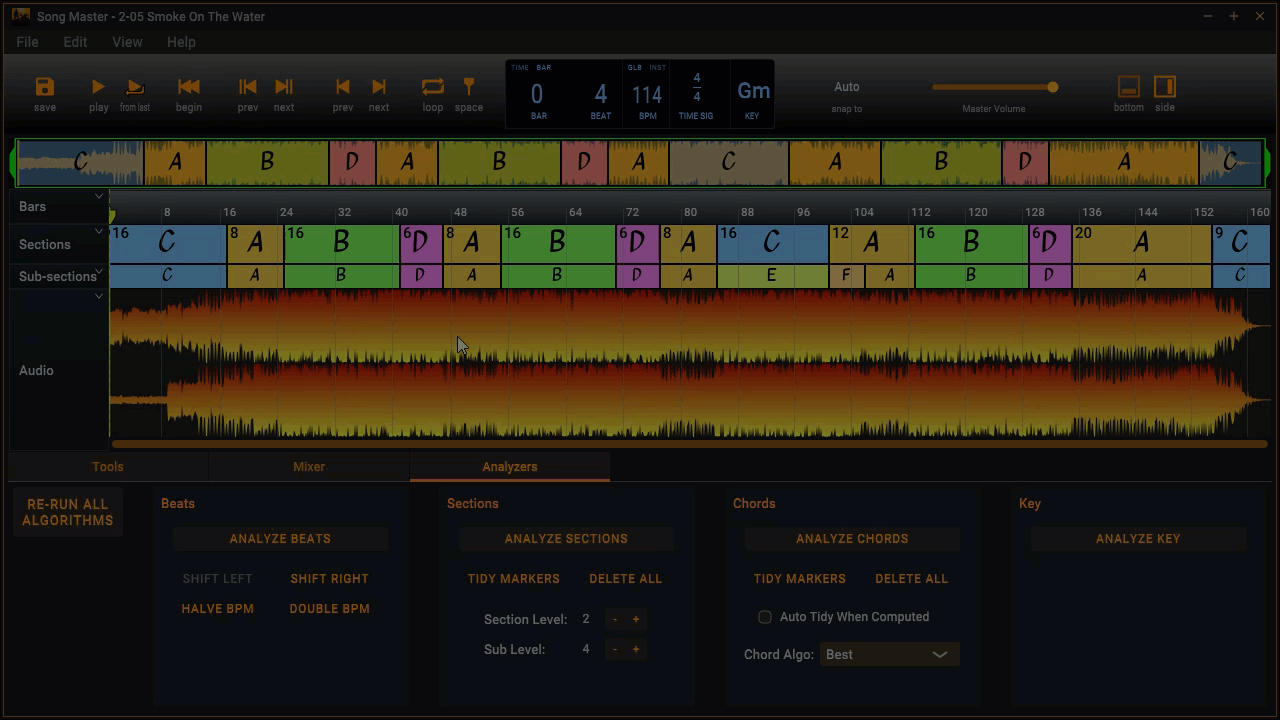Click Double BPM button
This screenshot has height=720, width=1280.
click(329, 609)
